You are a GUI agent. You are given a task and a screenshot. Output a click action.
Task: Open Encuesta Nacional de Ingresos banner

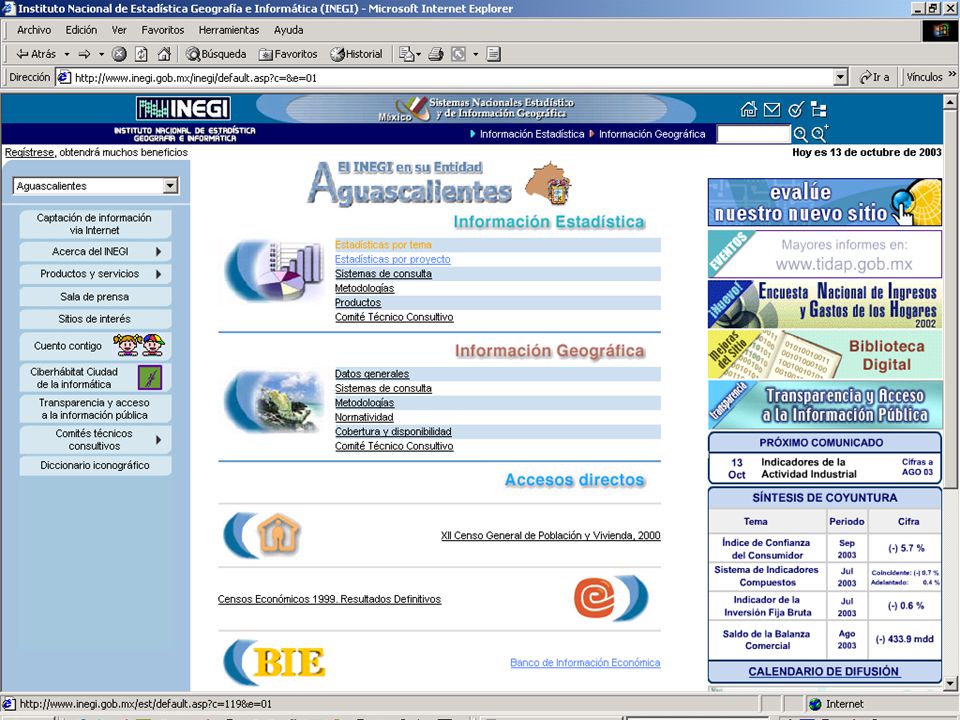point(825,304)
